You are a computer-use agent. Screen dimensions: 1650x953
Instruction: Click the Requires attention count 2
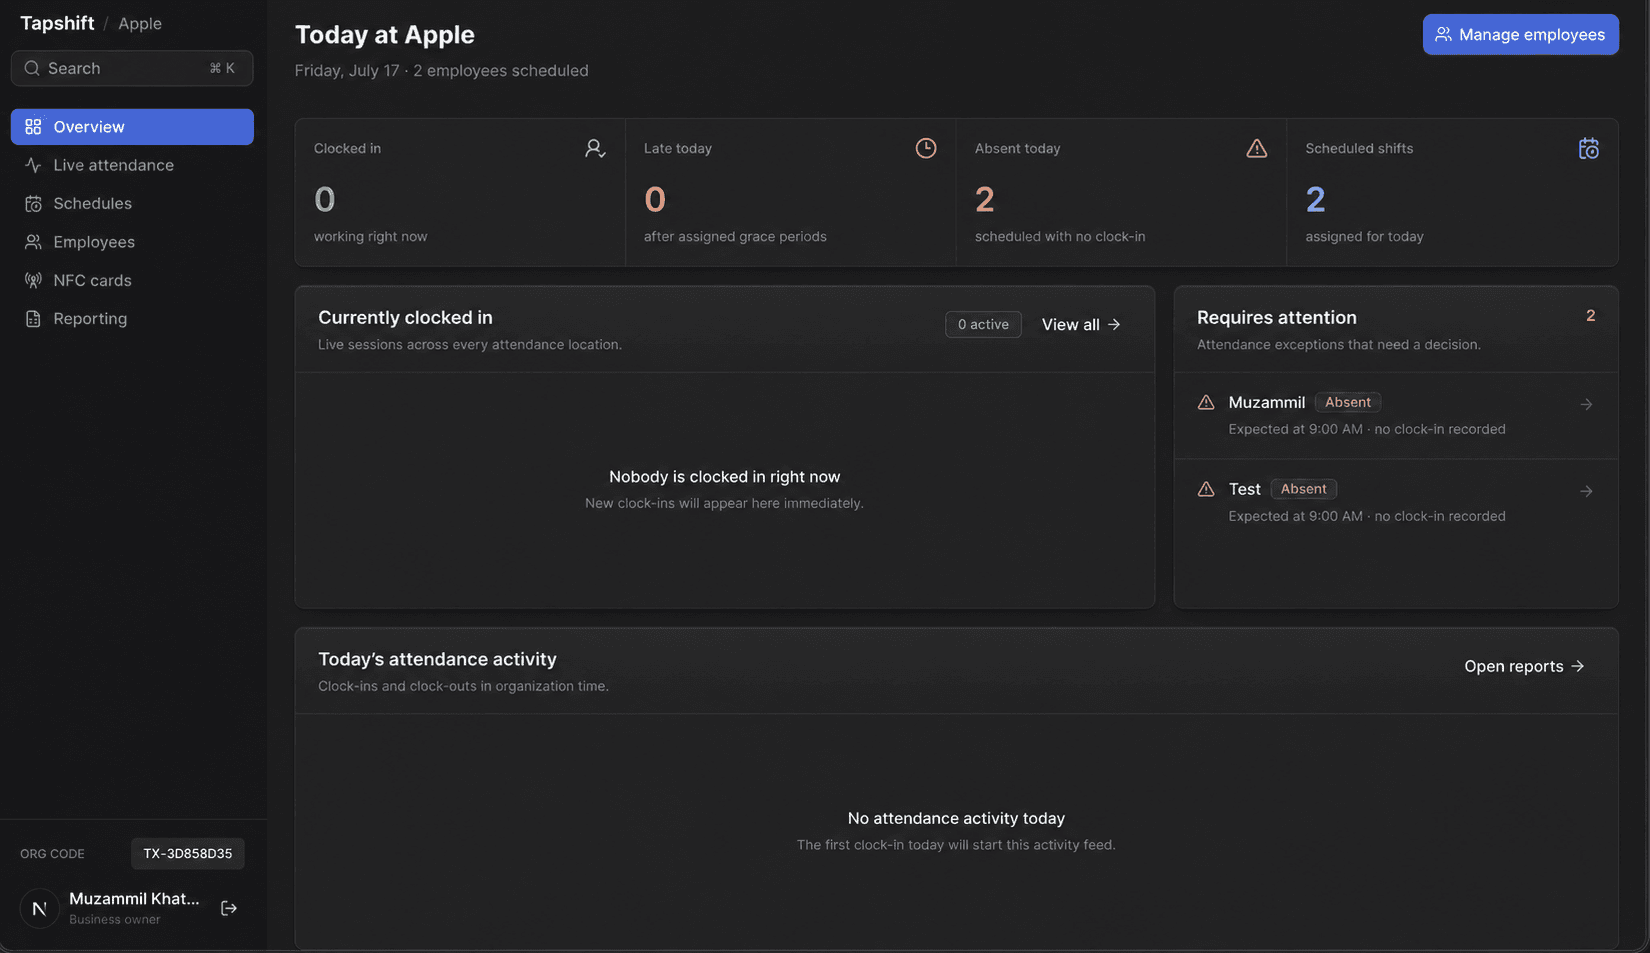point(1591,316)
